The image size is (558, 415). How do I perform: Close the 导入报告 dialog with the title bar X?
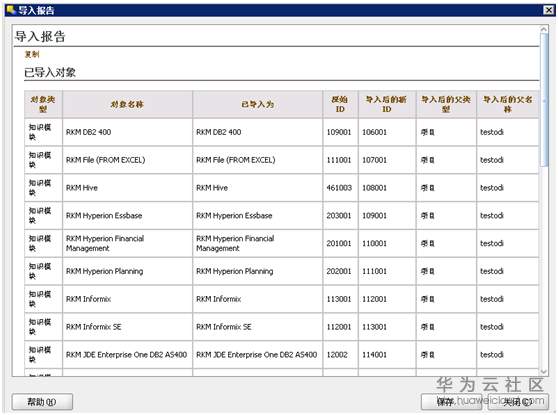[549, 10]
